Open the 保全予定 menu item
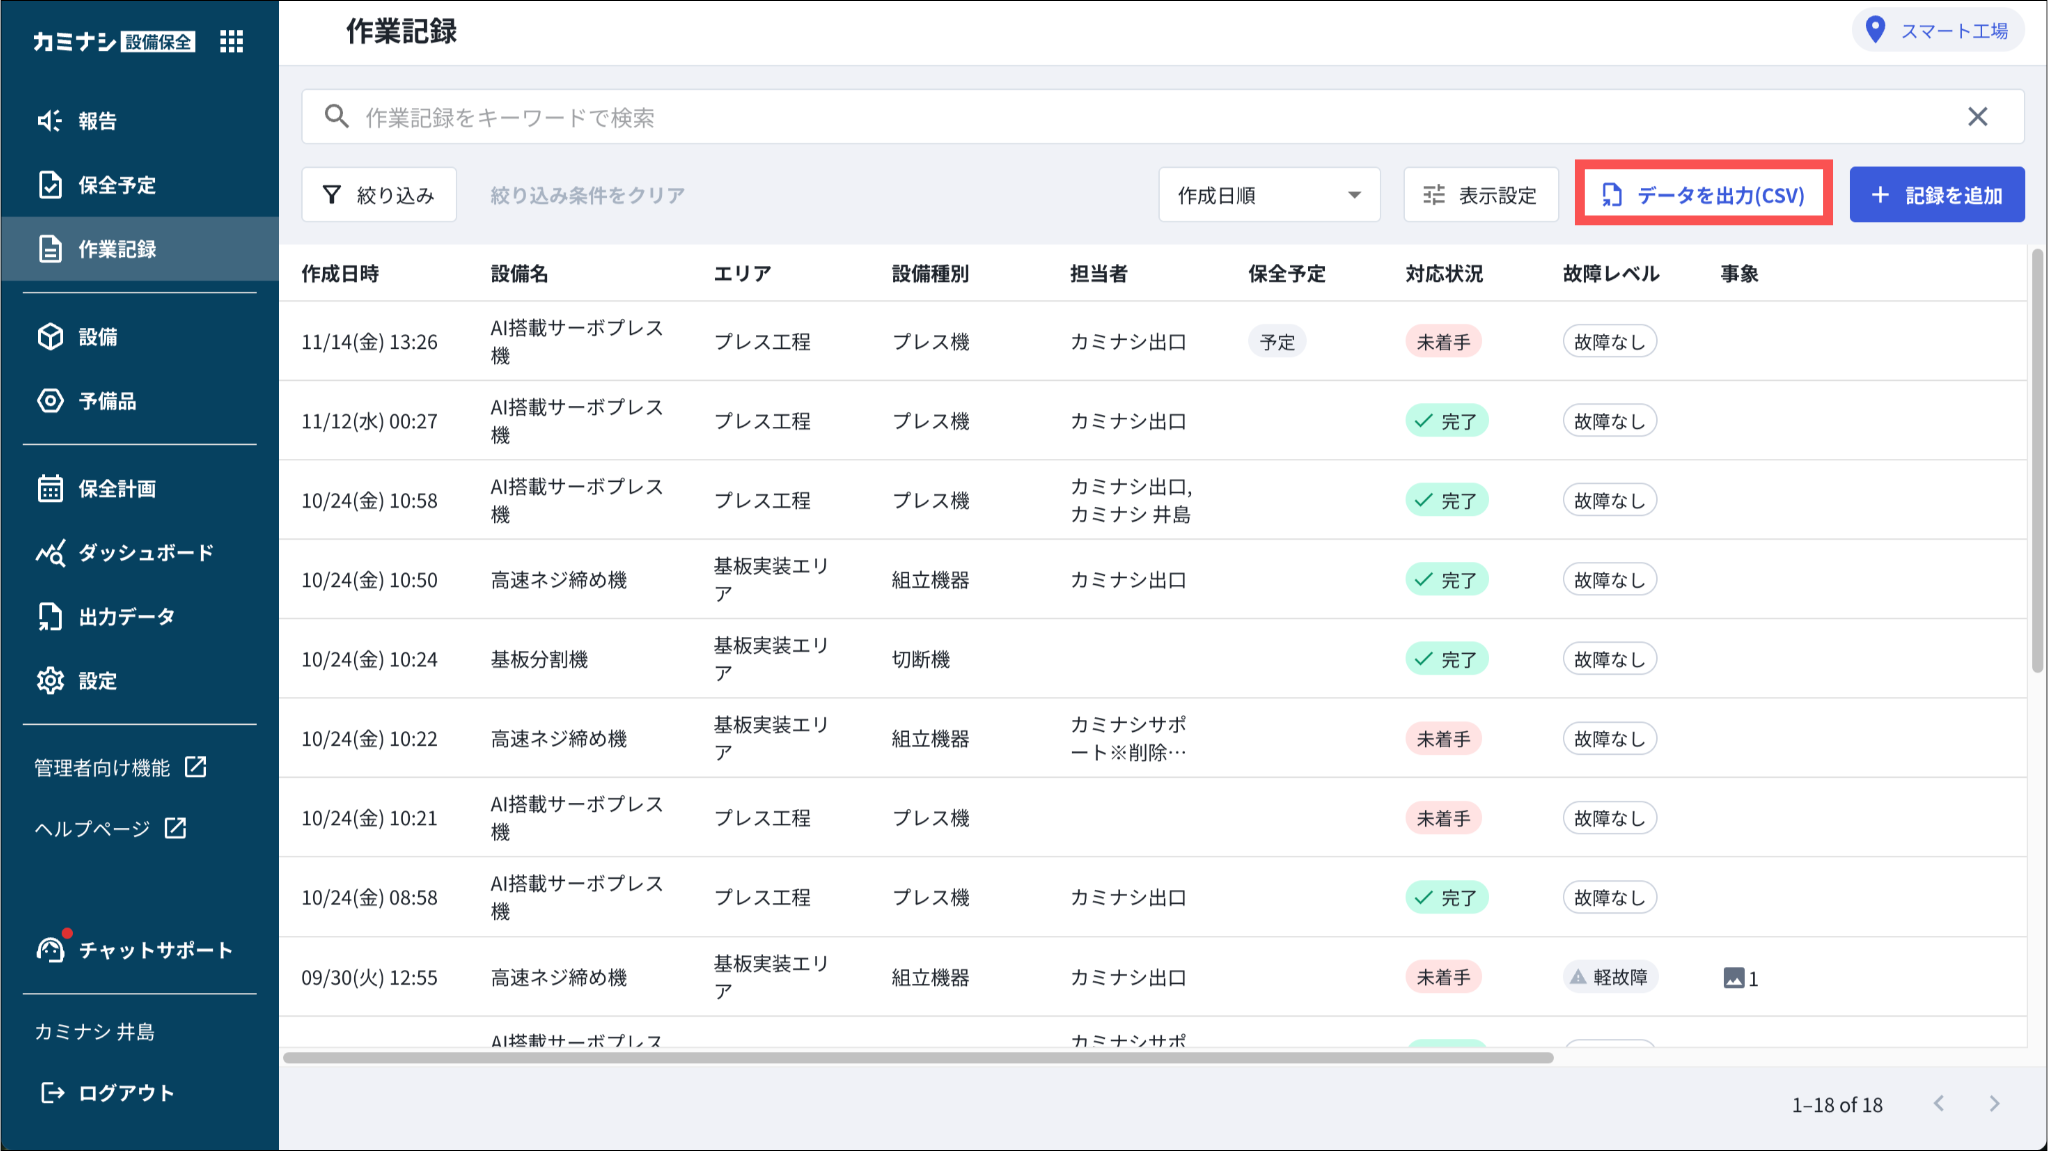 [117, 185]
